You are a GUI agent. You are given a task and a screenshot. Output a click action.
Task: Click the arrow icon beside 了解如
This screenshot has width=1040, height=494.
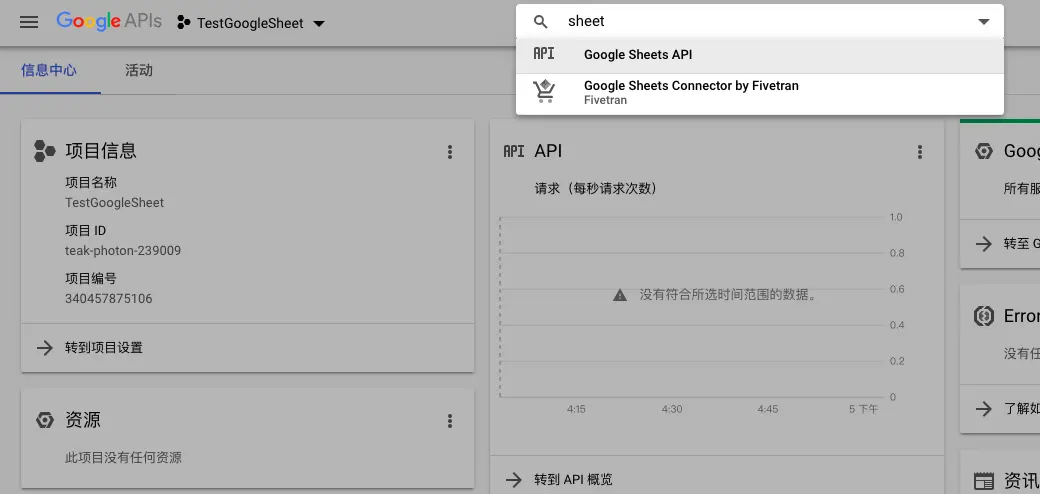984,408
